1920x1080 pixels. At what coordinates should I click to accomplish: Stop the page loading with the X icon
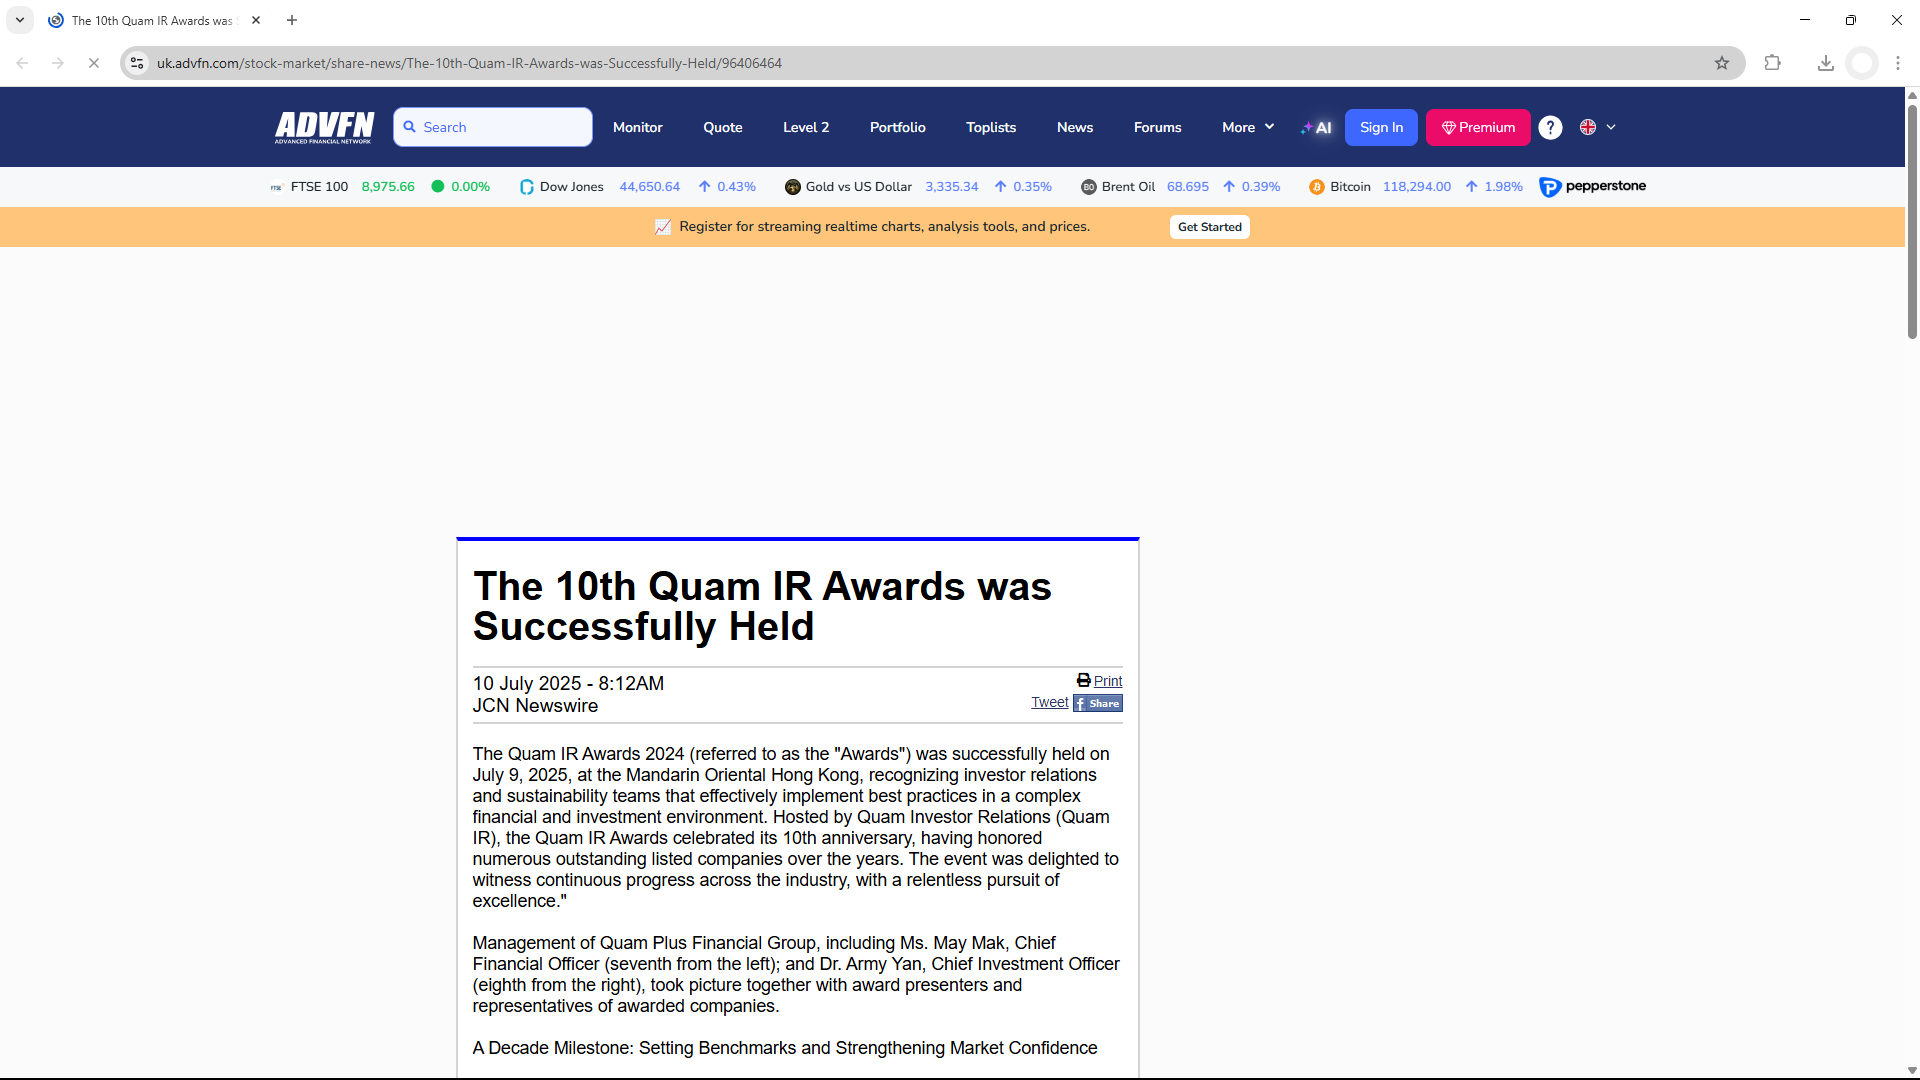click(x=94, y=63)
